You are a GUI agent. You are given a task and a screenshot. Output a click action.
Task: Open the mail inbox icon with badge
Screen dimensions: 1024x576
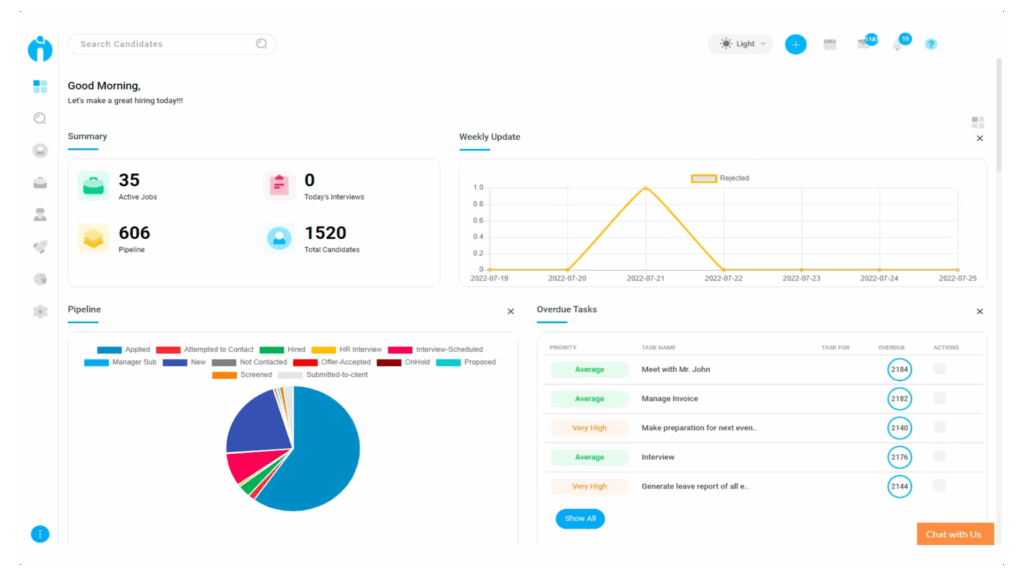click(x=863, y=44)
